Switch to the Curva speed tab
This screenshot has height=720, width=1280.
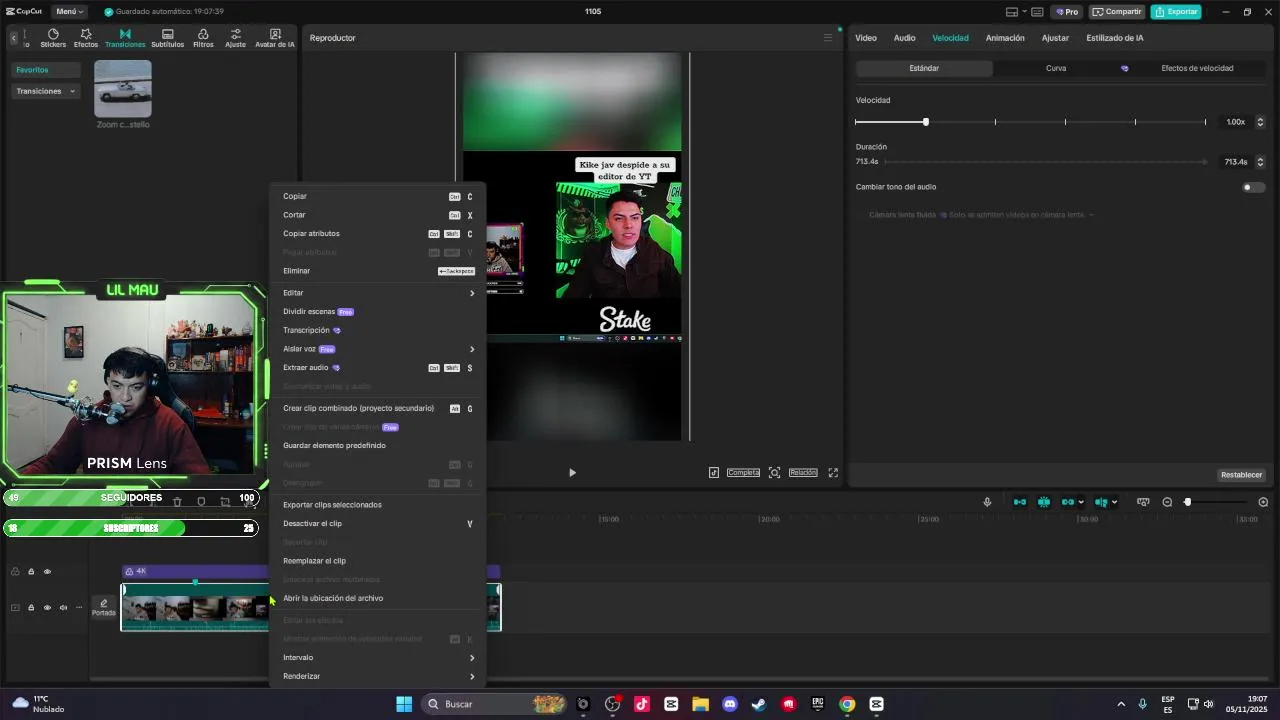(1056, 68)
